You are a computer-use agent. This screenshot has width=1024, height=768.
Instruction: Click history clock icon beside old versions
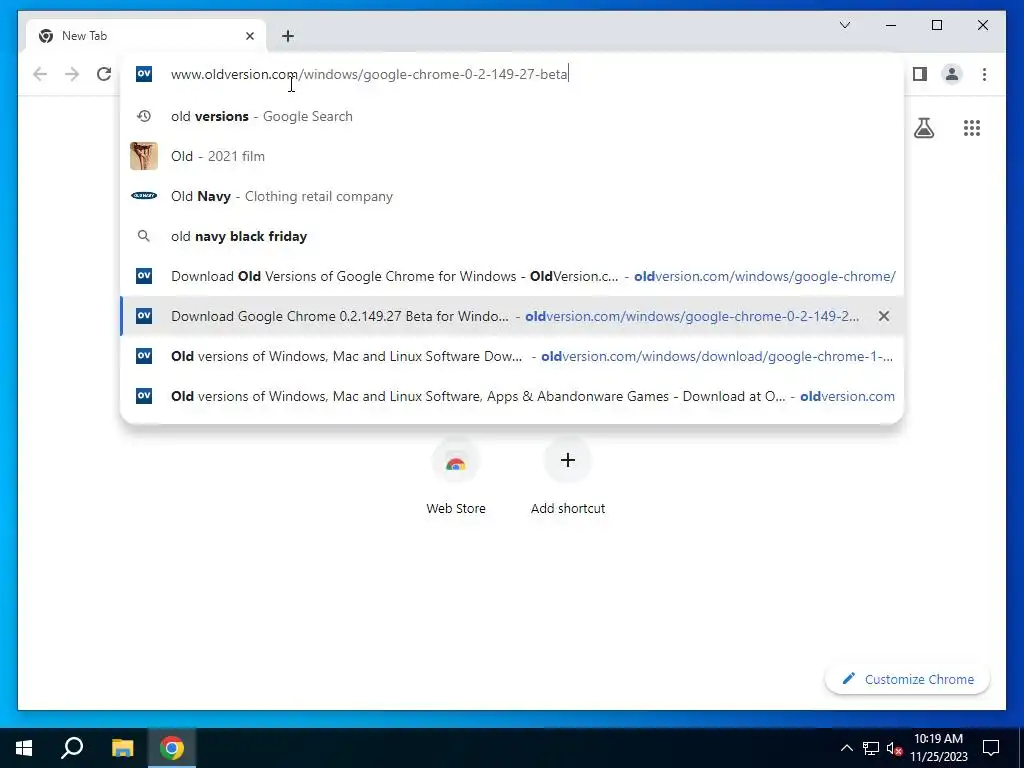coord(144,116)
